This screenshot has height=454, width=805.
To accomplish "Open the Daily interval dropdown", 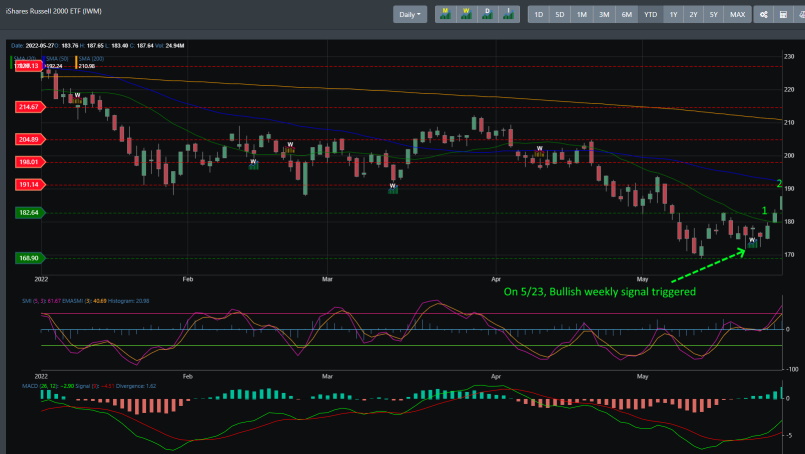I will pyautogui.click(x=410, y=14).
